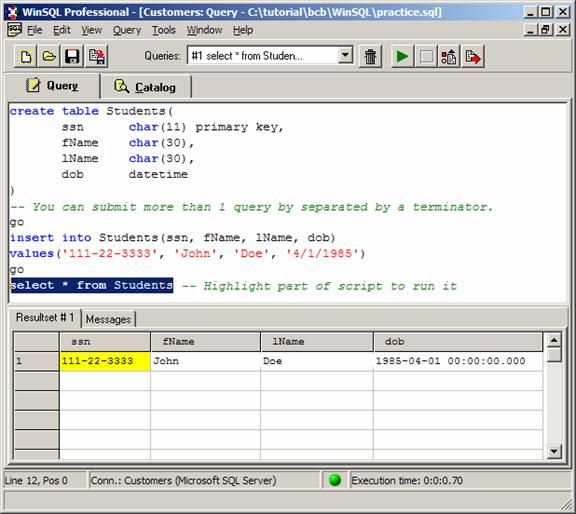
Task: Click the Queries combo box showing '#1 select * from Studen...'
Action: point(270,55)
